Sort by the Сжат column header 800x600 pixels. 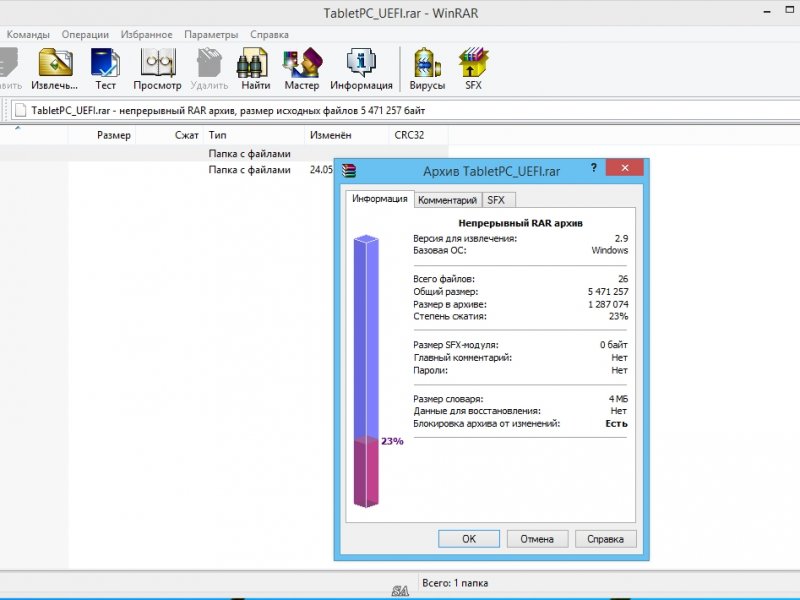tap(169, 135)
